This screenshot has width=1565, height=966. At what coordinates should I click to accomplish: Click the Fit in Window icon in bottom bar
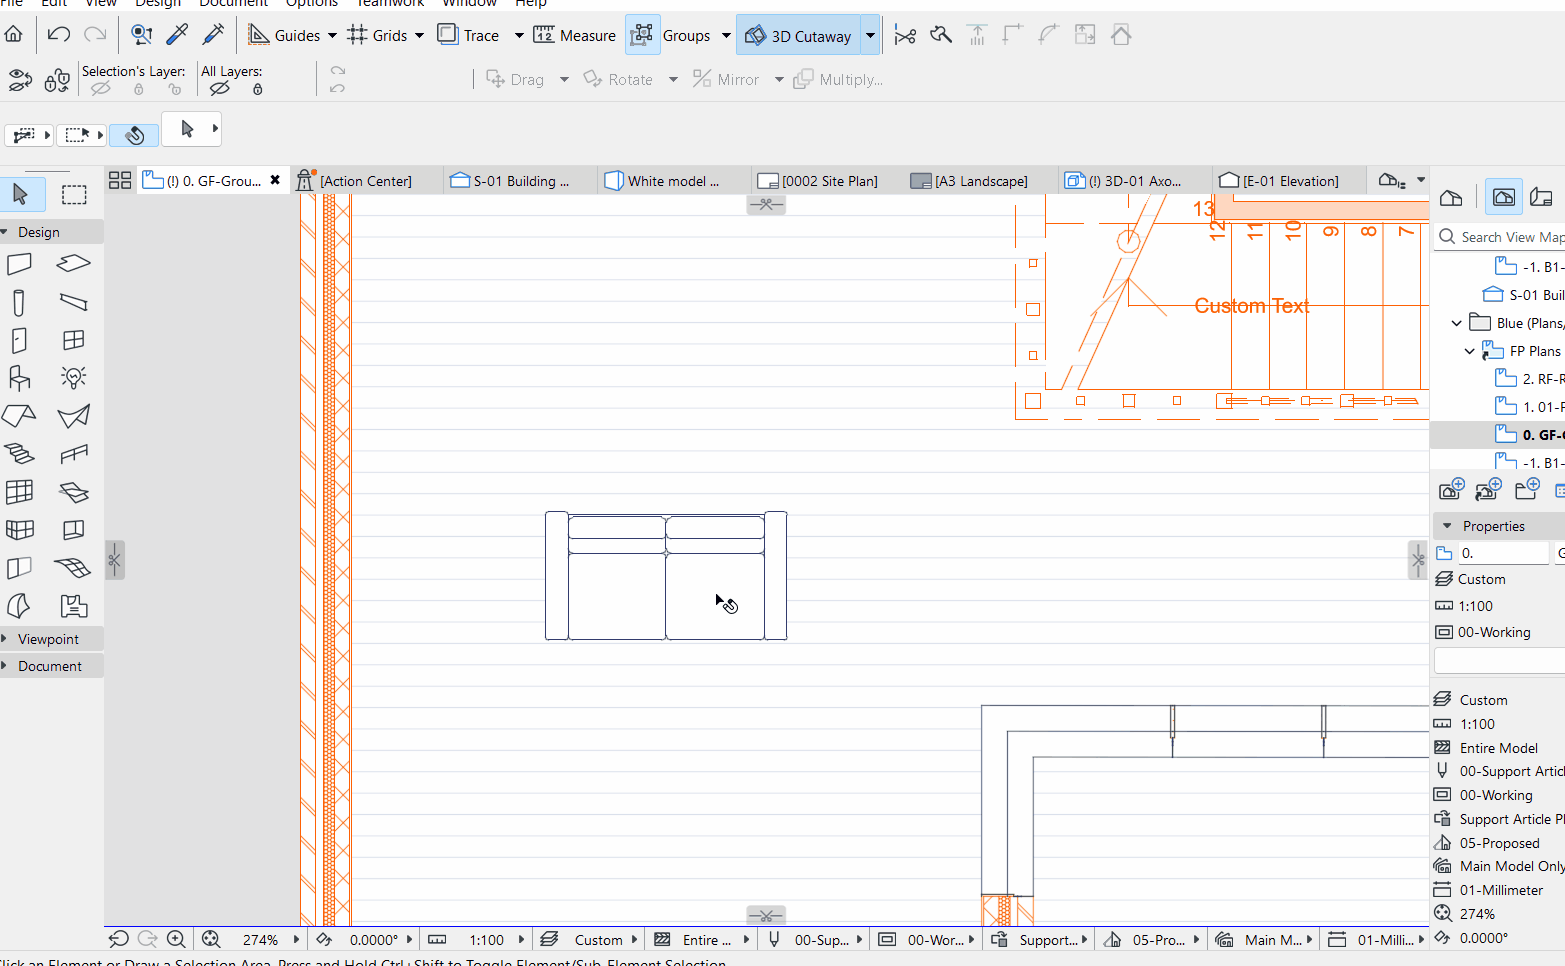tap(211, 939)
